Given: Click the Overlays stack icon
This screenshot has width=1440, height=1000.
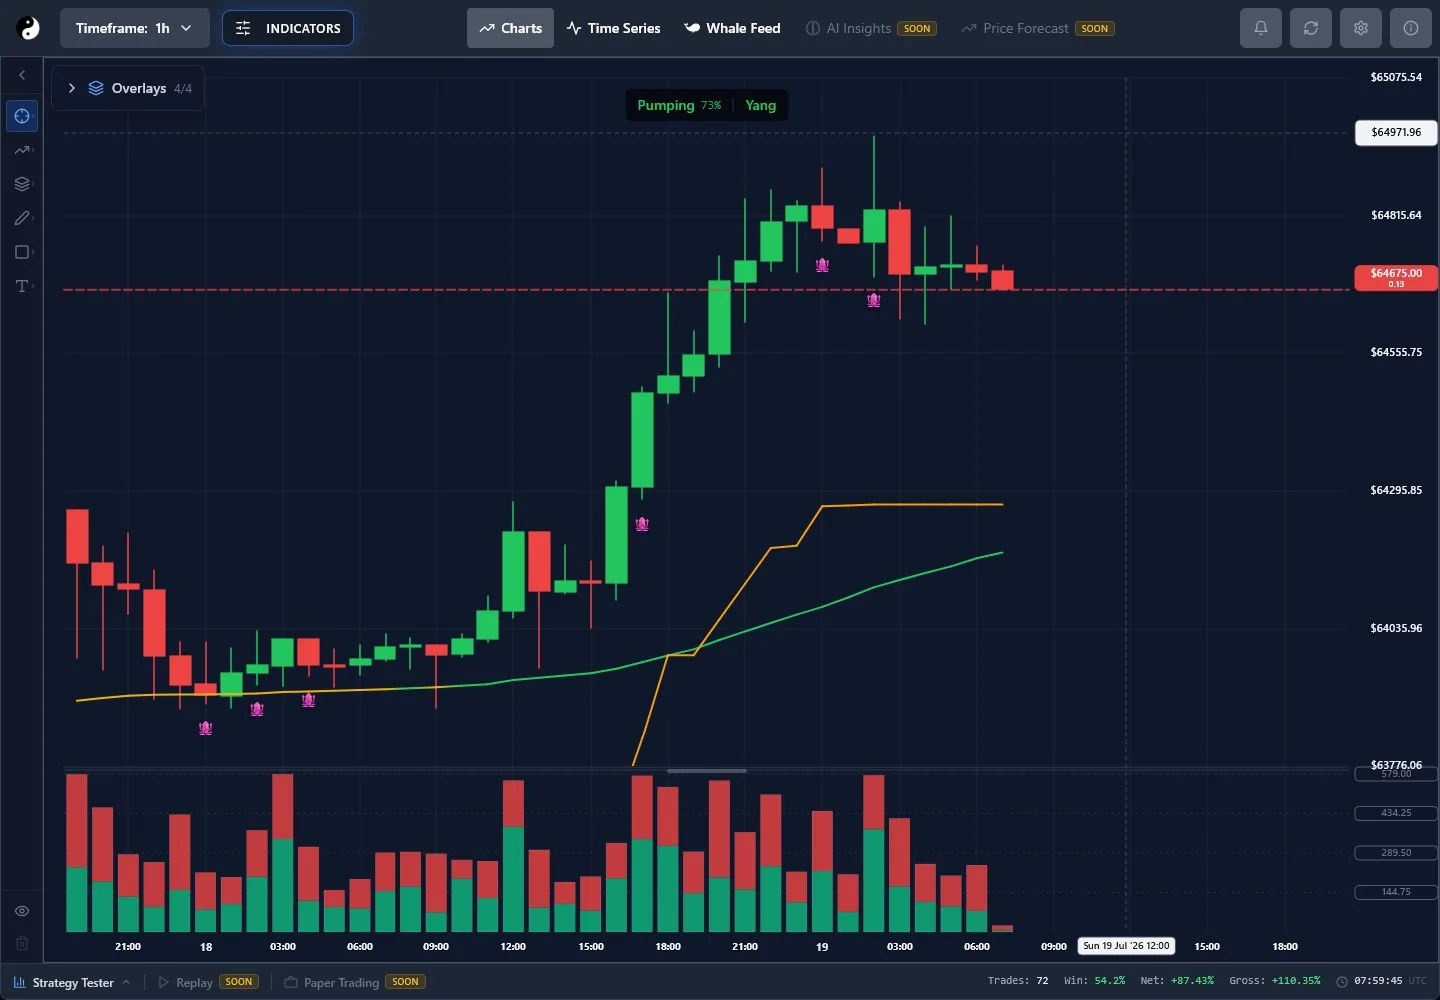Looking at the screenshot, I should (96, 88).
